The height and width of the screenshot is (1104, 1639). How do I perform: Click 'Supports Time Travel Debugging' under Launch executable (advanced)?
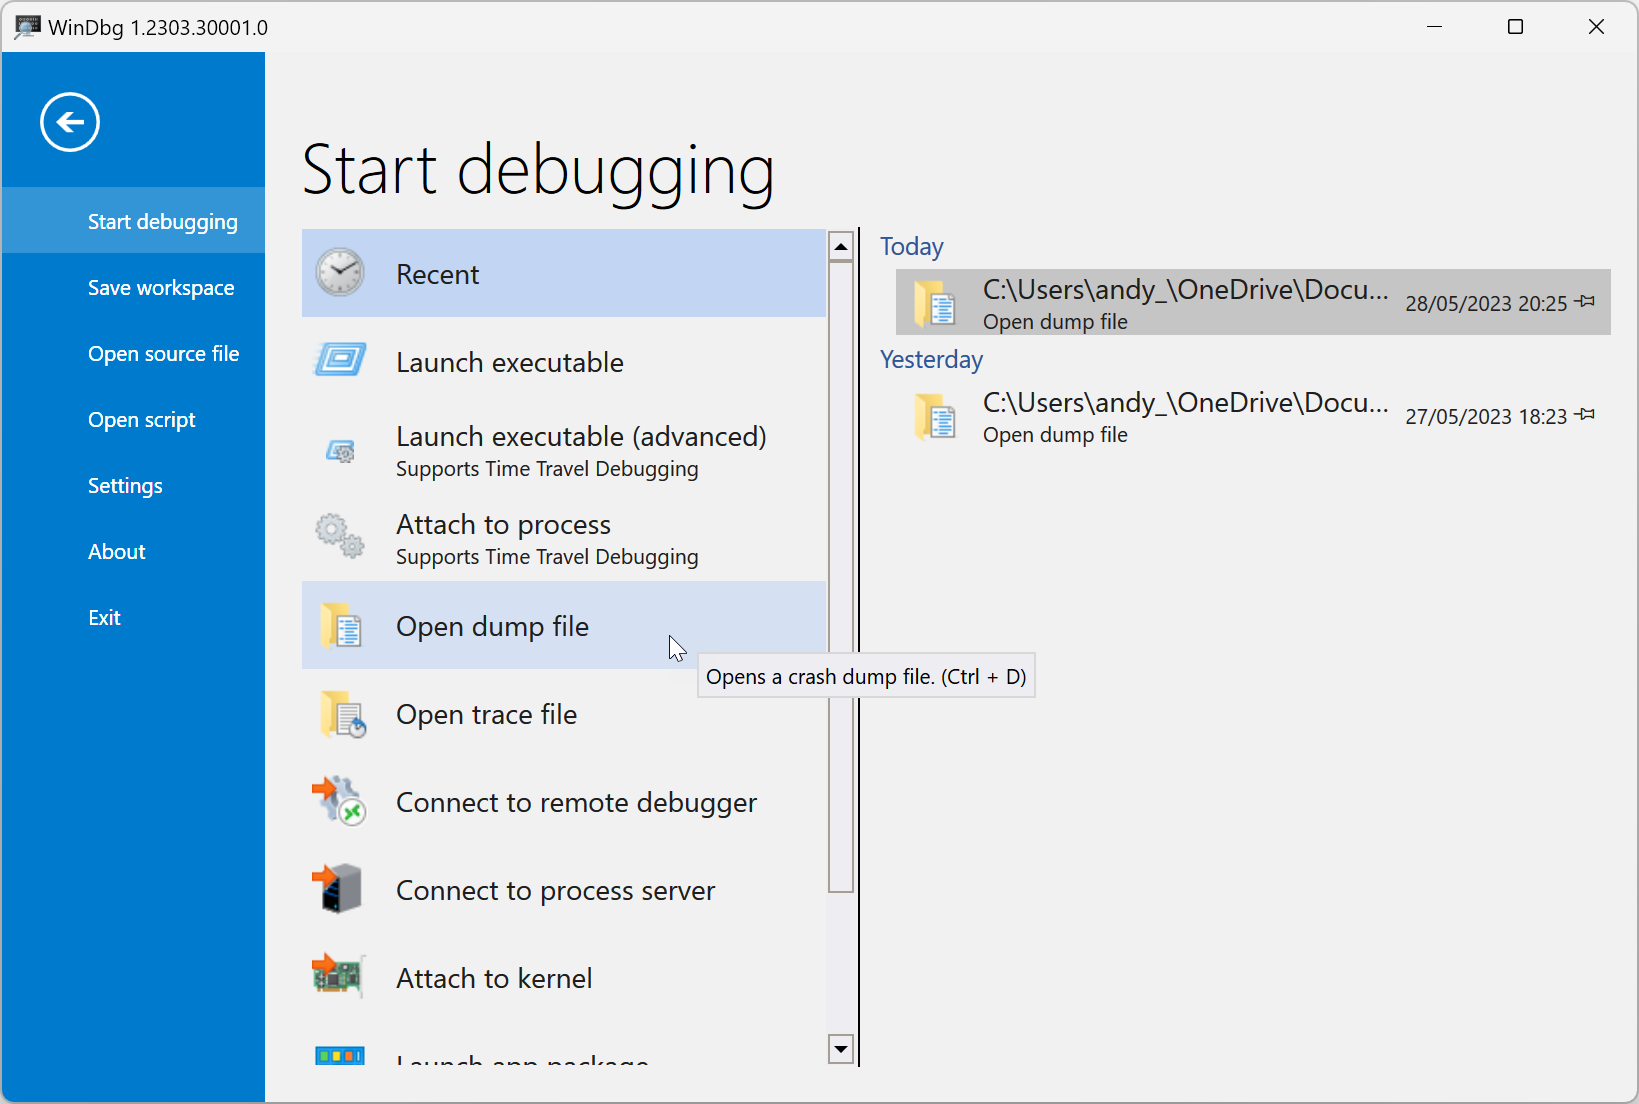click(547, 469)
